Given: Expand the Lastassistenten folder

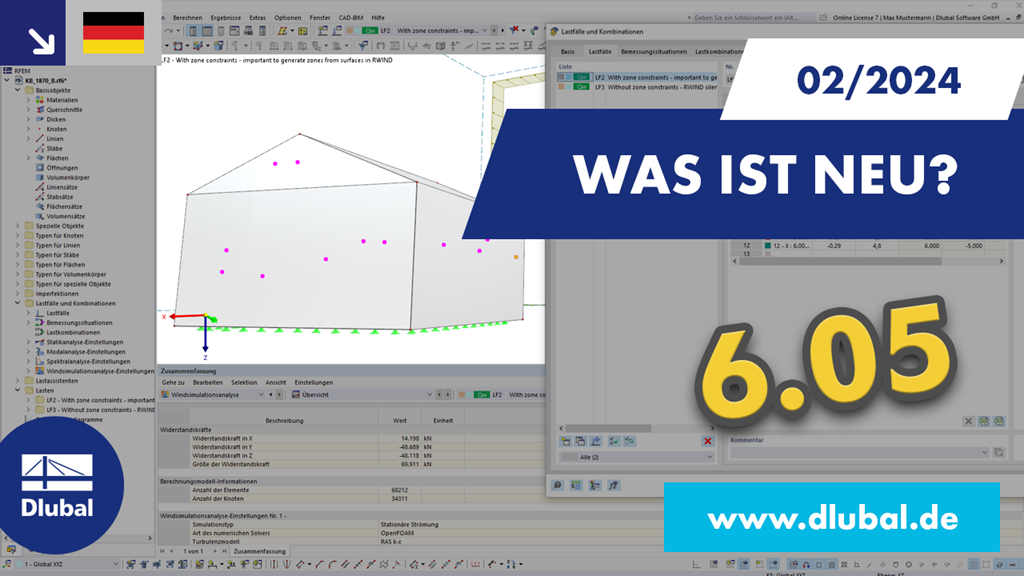Looking at the screenshot, I should pyautogui.click(x=18, y=381).
